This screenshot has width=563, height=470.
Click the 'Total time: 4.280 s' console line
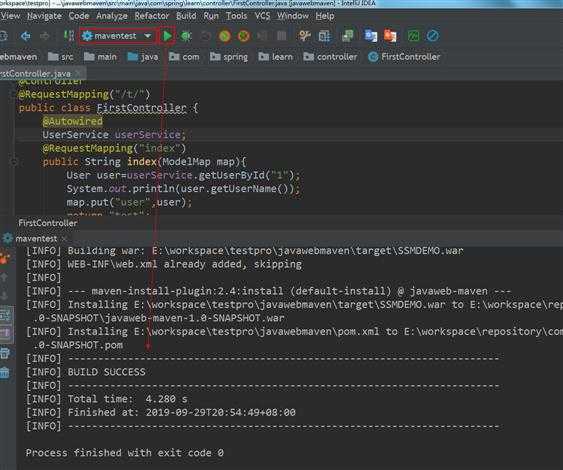point(107,399)
